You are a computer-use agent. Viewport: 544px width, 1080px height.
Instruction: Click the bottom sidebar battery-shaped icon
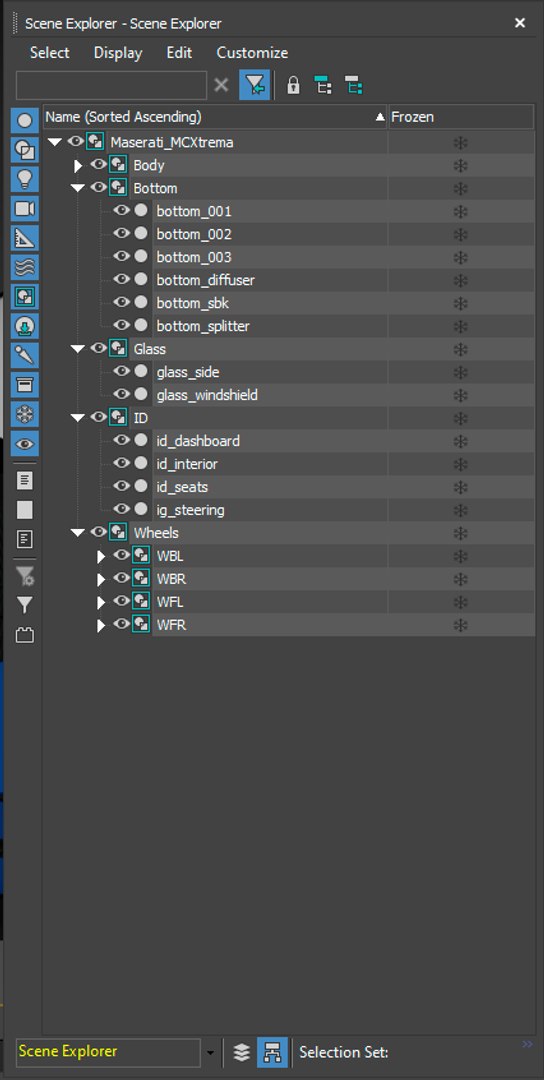[x=25, y=635]
